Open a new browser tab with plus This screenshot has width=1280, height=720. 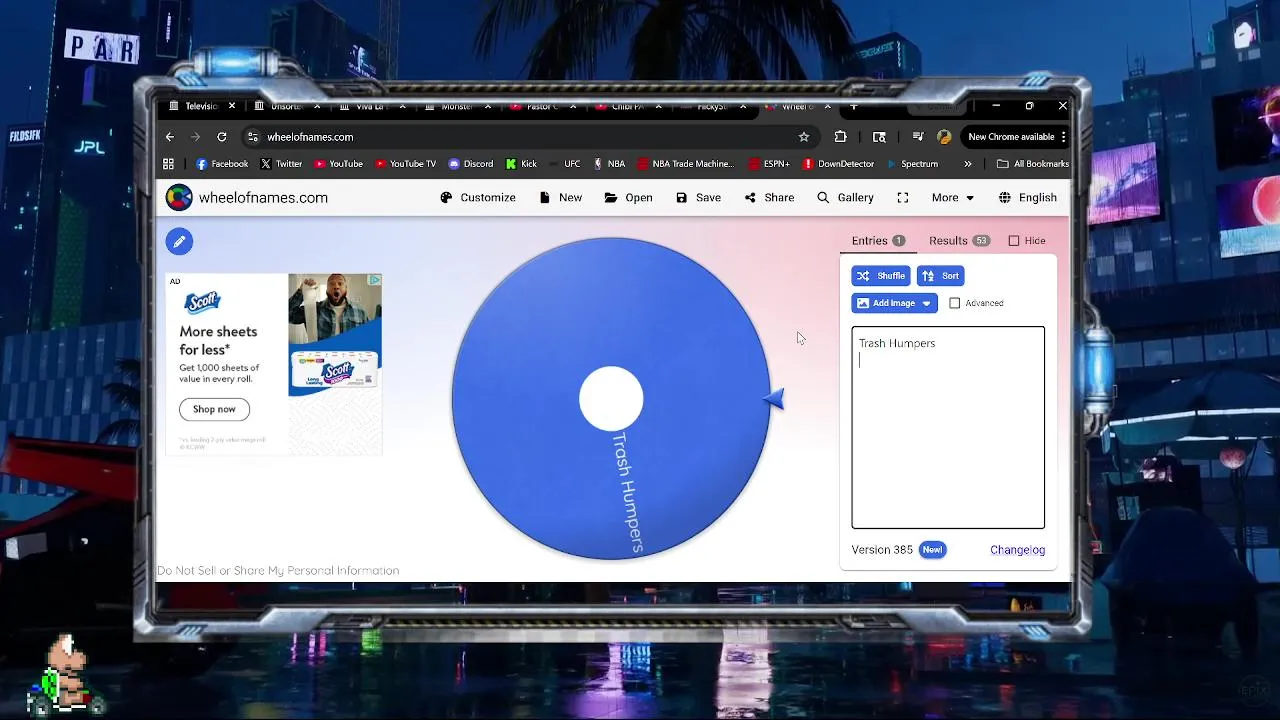[854, 106]
